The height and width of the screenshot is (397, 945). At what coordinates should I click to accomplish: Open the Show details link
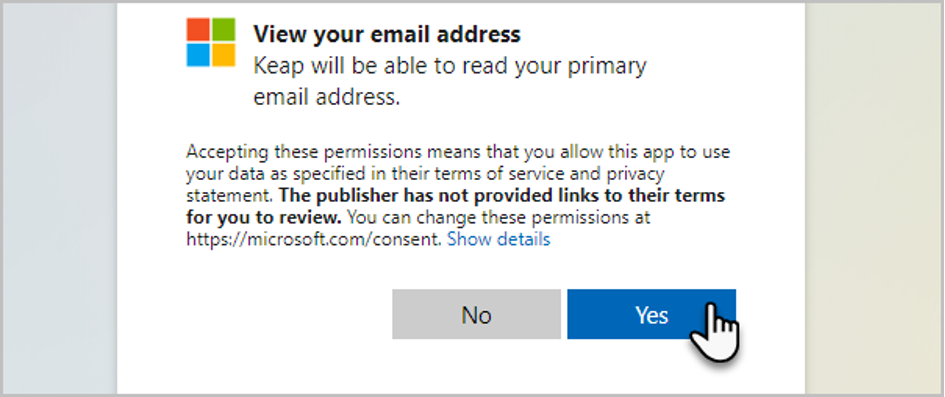coord(498,240)
